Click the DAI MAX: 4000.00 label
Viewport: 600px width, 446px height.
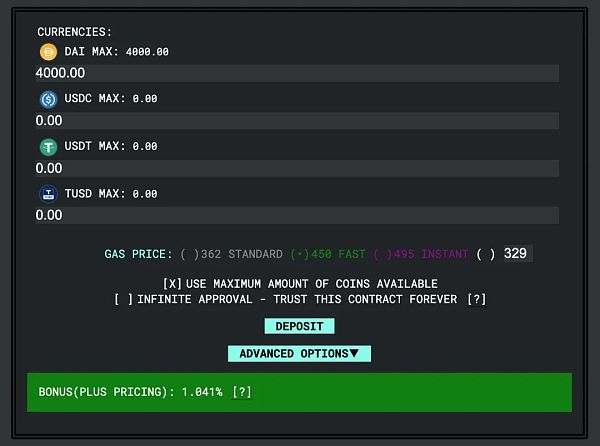(x=117, y=52)
